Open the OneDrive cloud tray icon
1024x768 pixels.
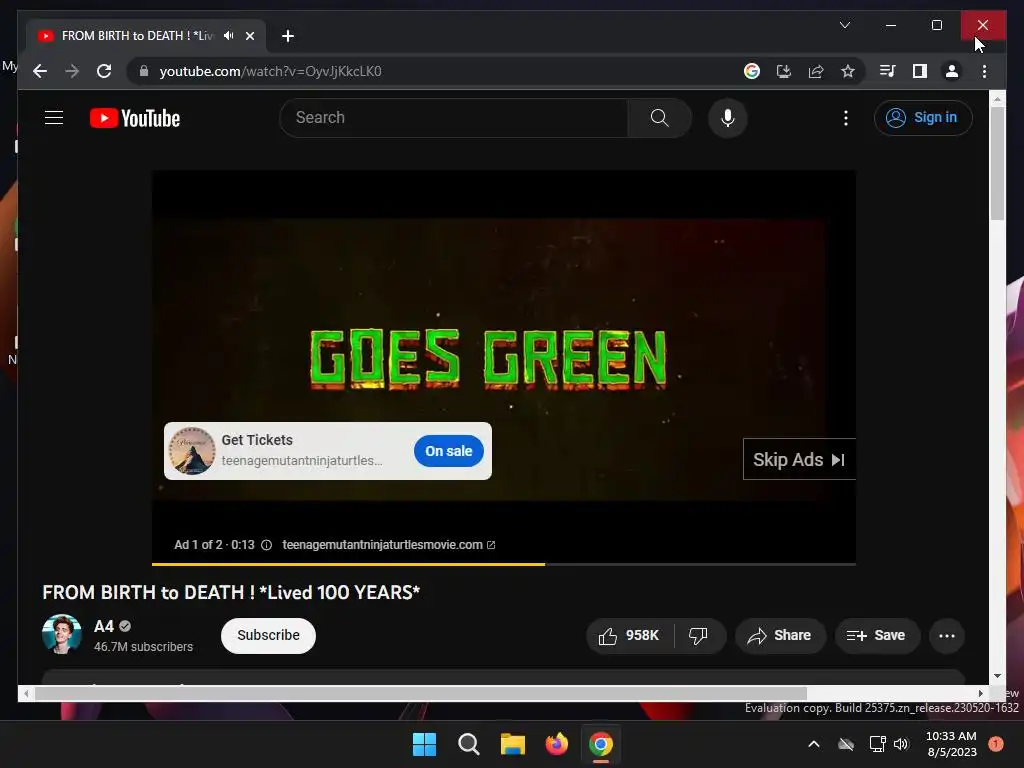click(x=846, y=744)
